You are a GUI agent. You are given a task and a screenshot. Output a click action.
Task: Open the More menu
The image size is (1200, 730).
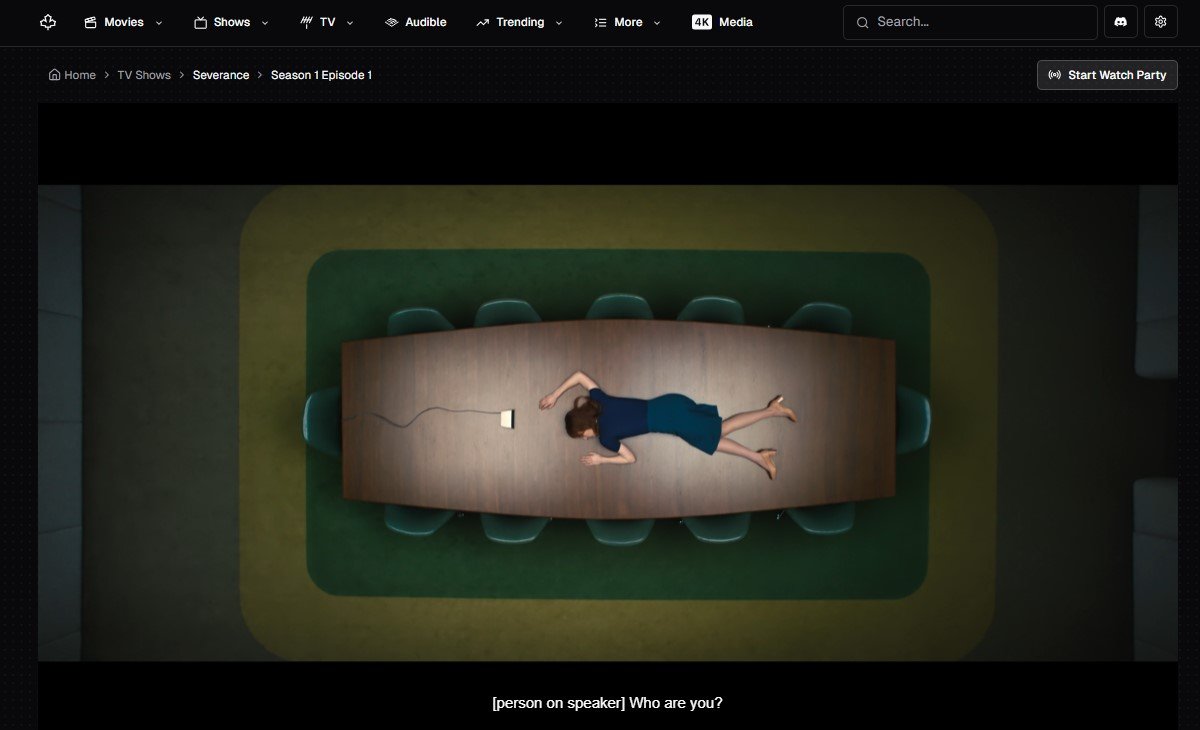(627, 22)
